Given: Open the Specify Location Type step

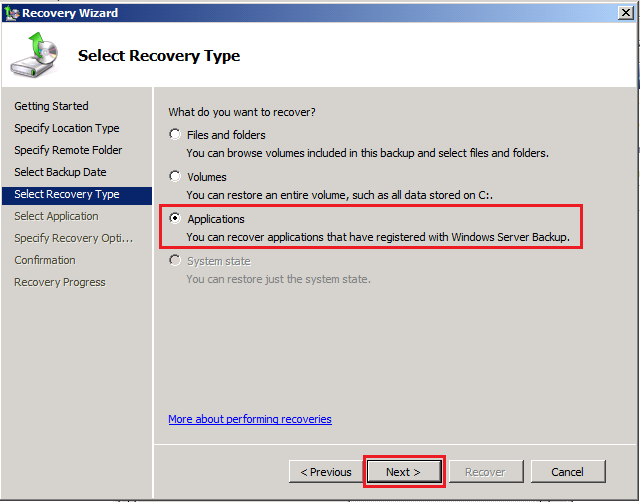Looking at the screenshot, I should 66,128.
